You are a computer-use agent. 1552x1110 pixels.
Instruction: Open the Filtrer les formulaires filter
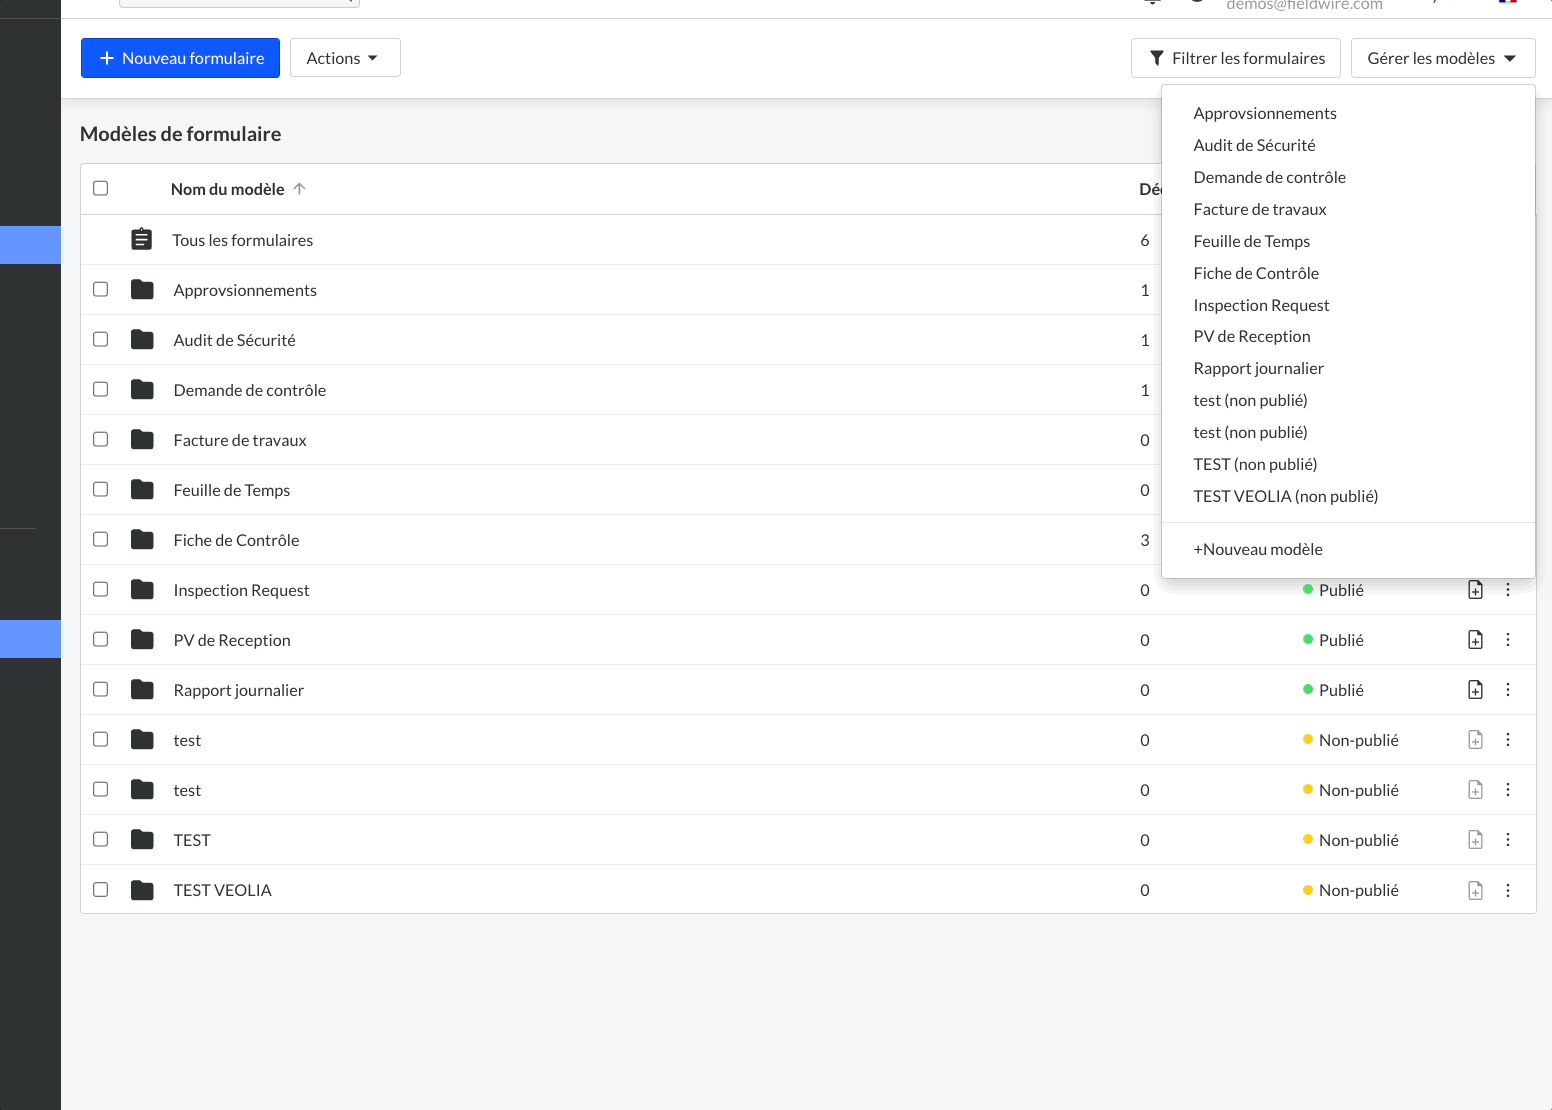tap(1237, 58)
